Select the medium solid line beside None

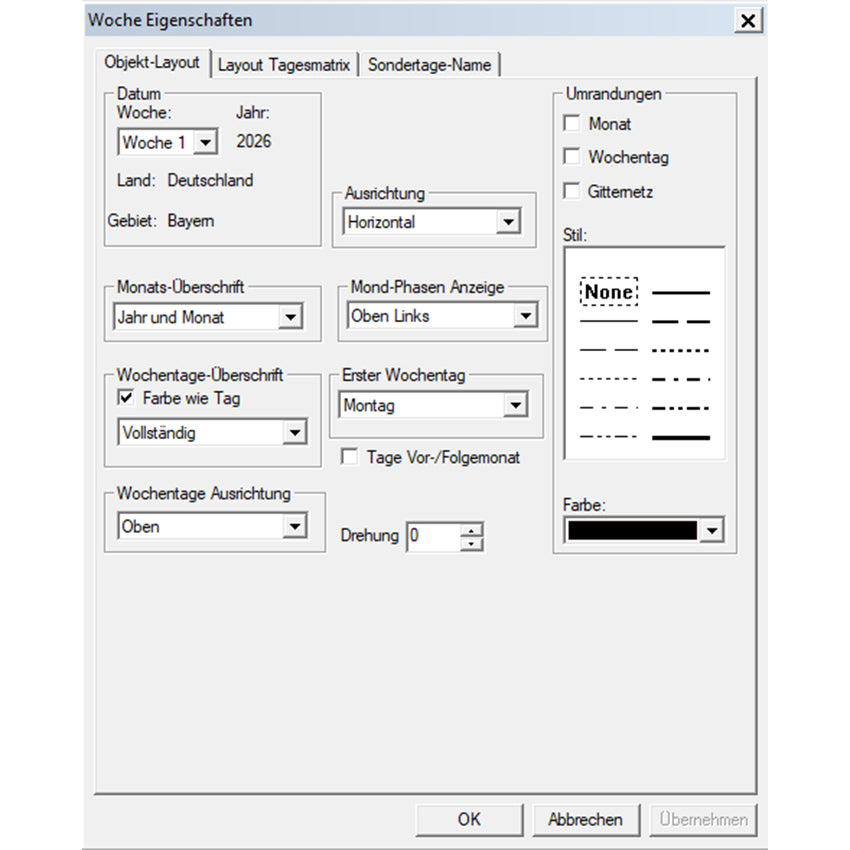680,293
